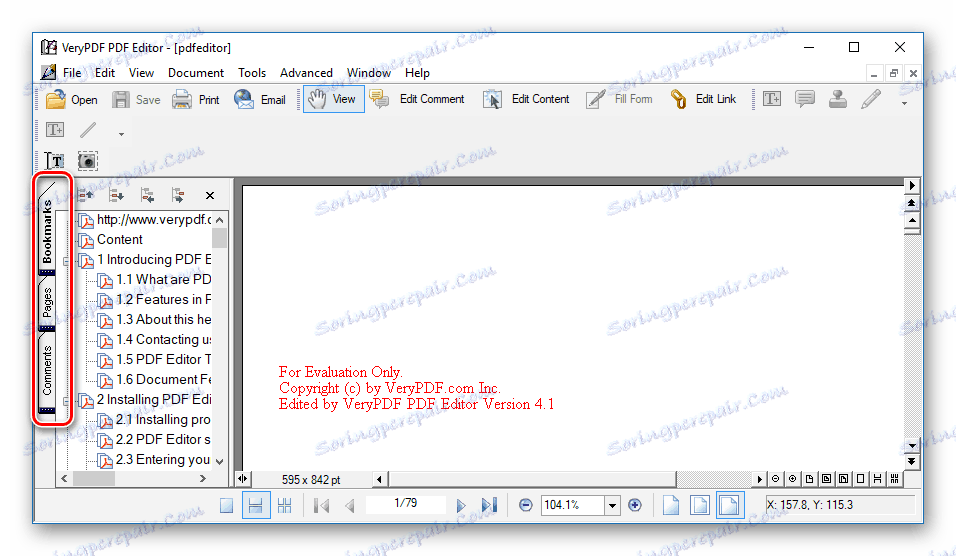Click the document scrollbar's down arrow

pyautogui.click(x=911, y=446)
